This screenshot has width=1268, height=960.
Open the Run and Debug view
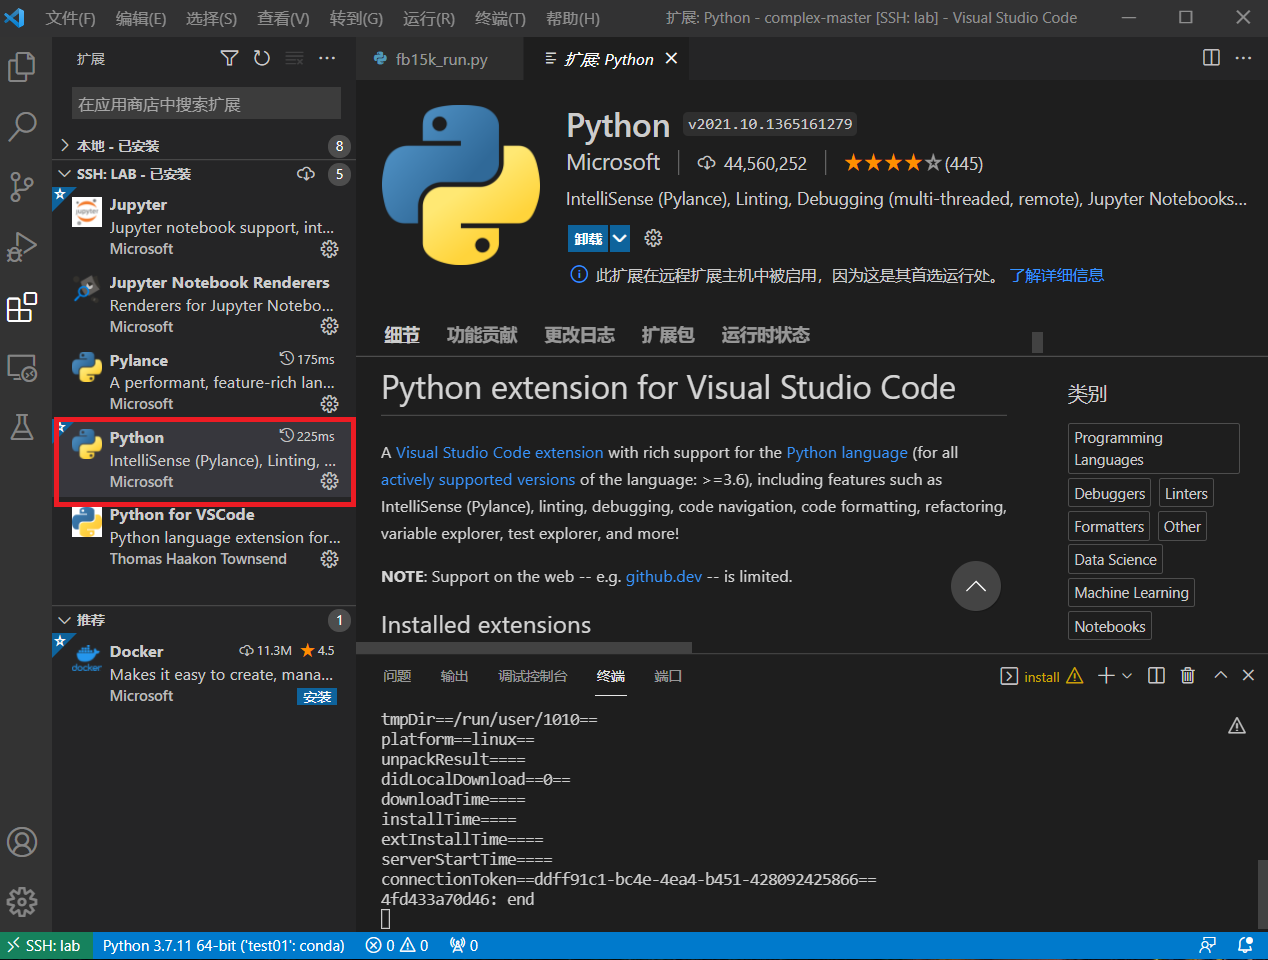[x=22, y=246]
